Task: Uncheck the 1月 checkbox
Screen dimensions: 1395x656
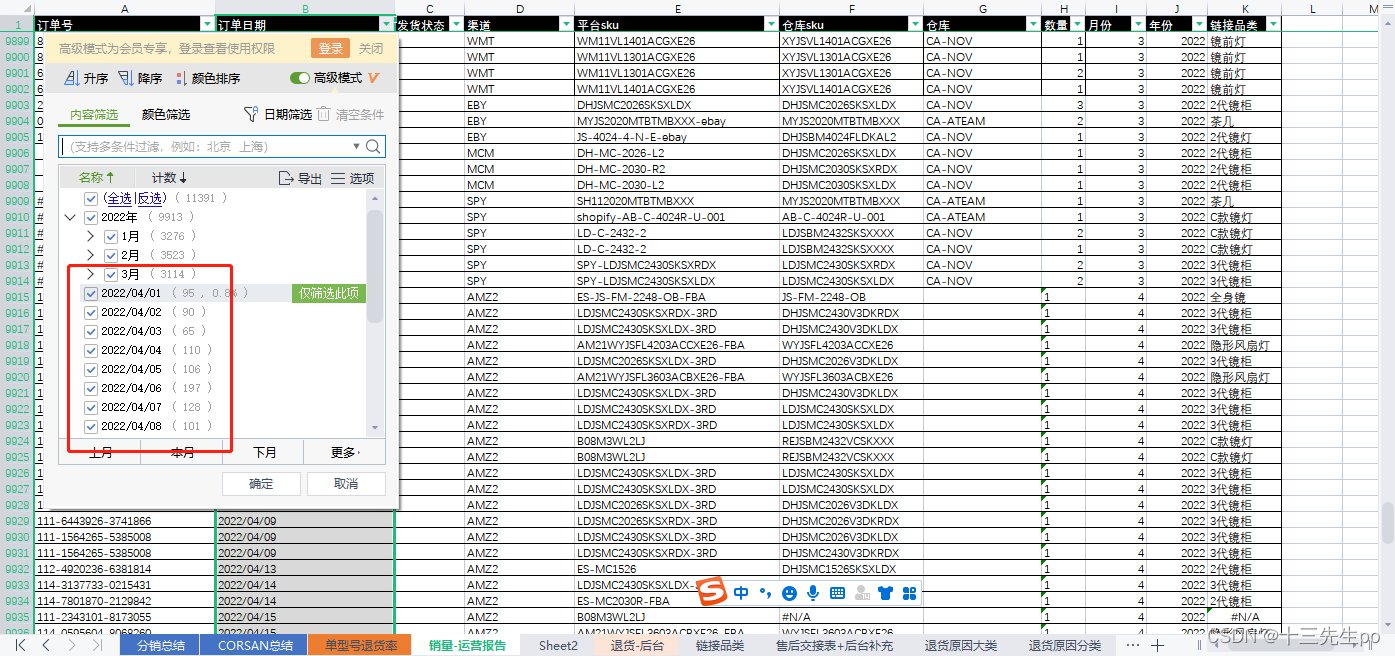Action: tap(111, 236)
